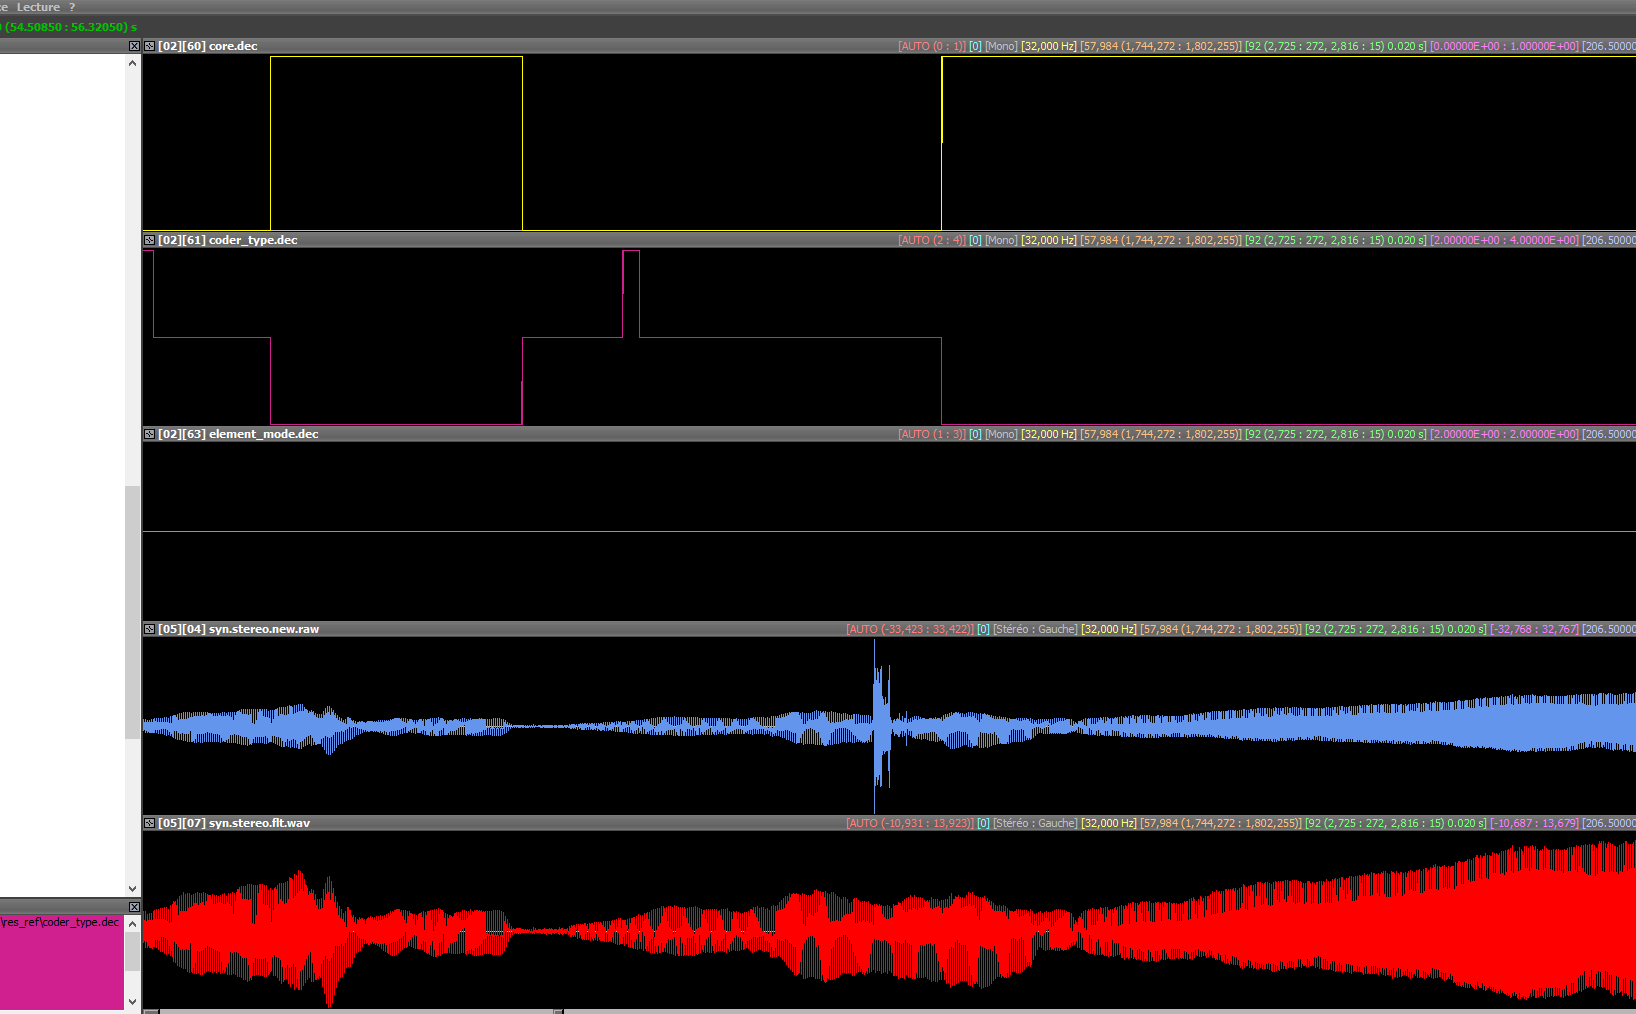This screenshot has width=1636, height=1014.
Task: Open the question mark help menu
Action: click(72, 7)
